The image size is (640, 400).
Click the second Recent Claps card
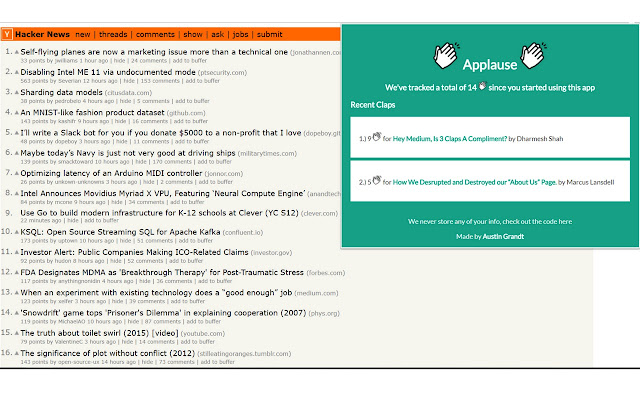(x=490, y=181)
